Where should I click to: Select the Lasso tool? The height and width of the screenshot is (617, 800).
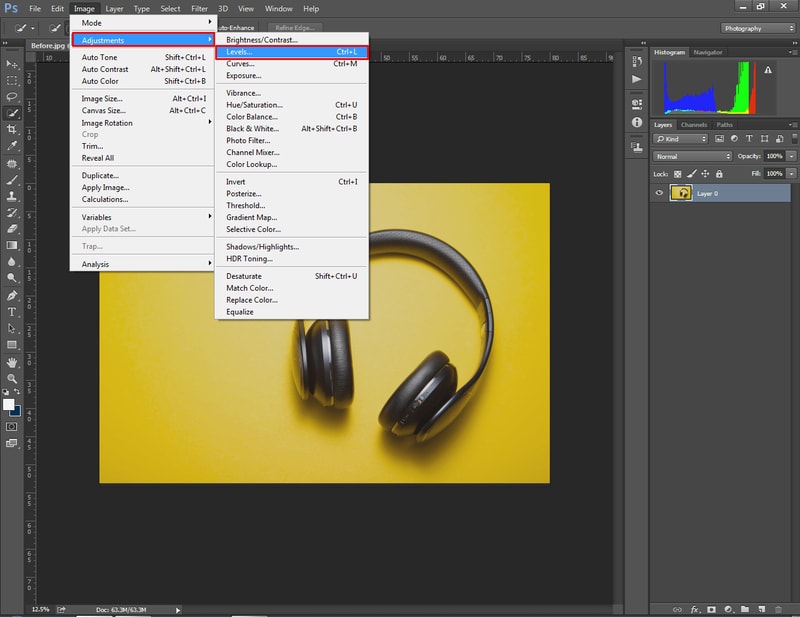11,96
